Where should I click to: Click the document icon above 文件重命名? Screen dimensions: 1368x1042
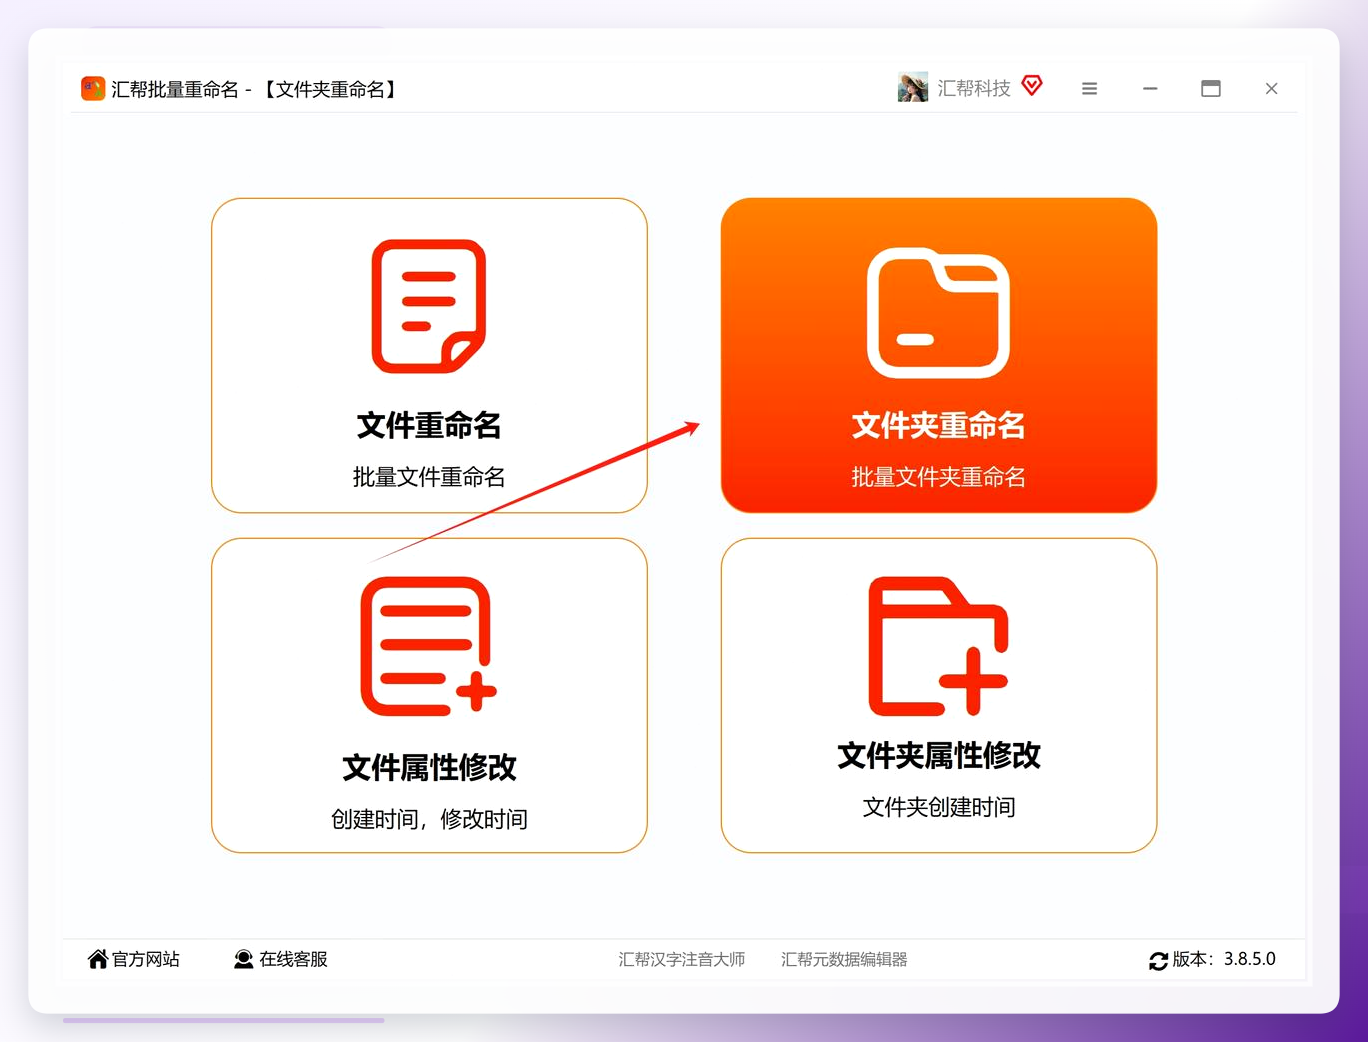(x=429, y=306)
